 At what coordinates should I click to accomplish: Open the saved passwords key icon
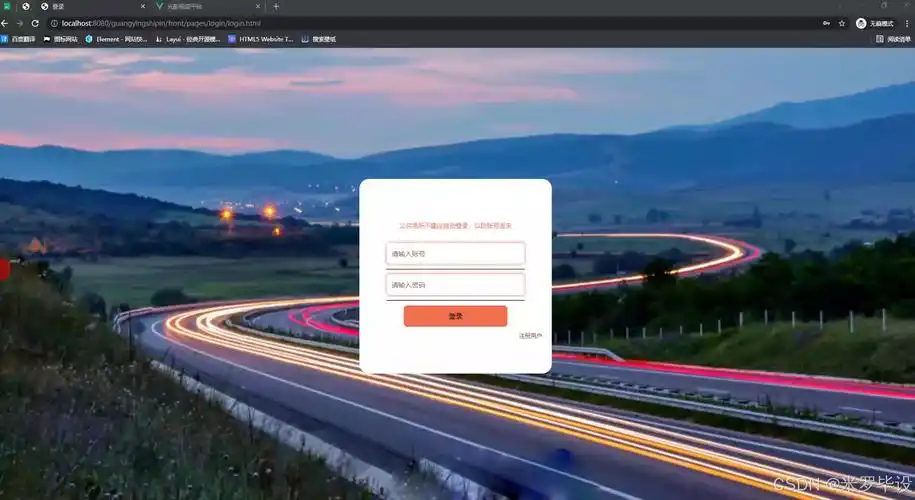tap(826, 23)
